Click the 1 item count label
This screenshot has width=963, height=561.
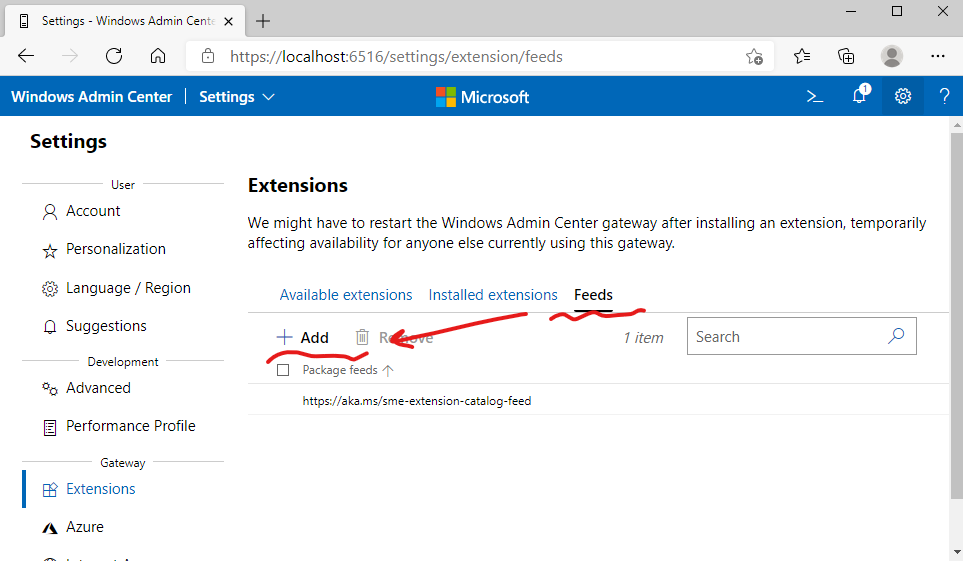[x=643, y=338]
